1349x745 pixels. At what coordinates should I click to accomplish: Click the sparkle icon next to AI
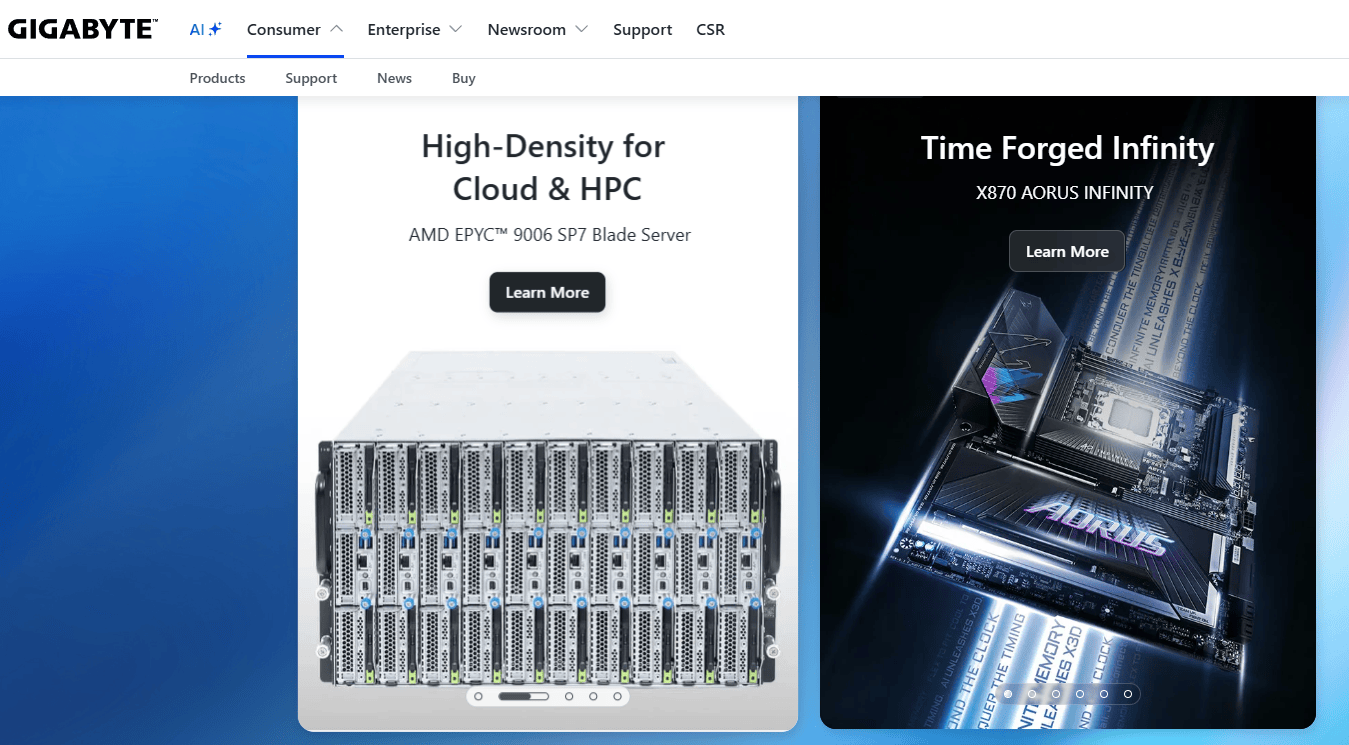(215, 29)
